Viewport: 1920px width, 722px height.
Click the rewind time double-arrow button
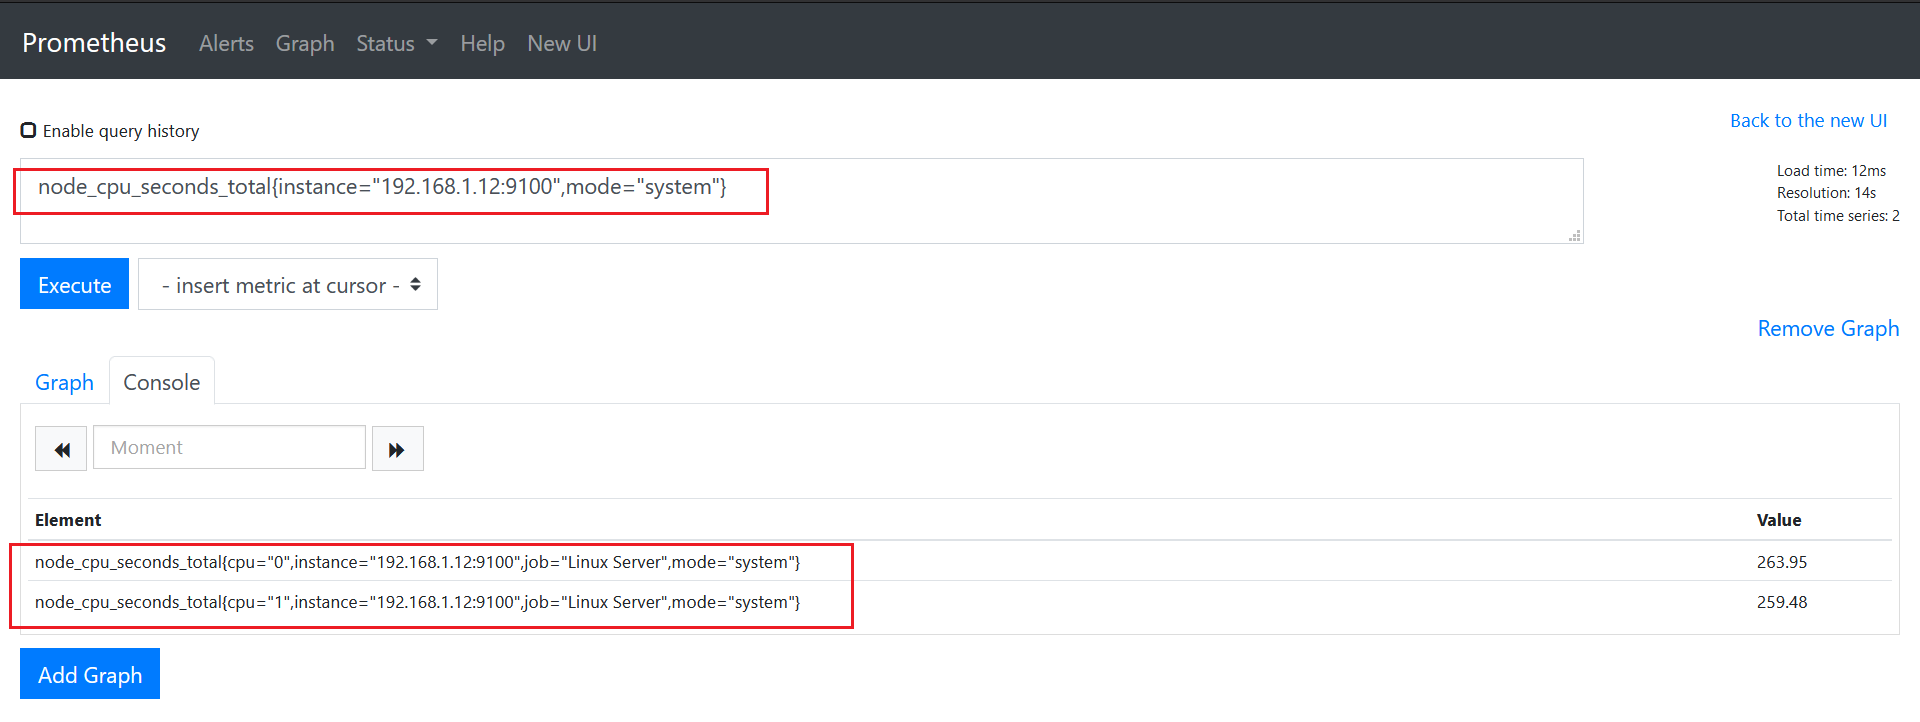(61, 449)
